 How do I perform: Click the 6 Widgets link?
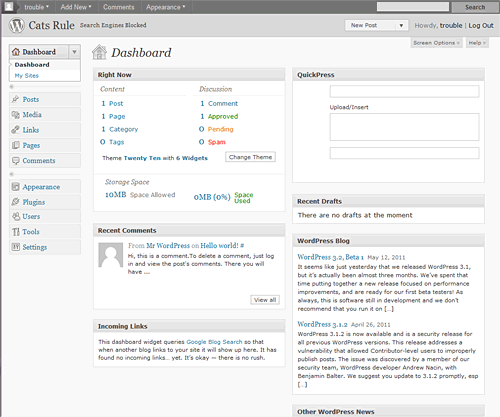pyautogui.click(x=192, y=158)
